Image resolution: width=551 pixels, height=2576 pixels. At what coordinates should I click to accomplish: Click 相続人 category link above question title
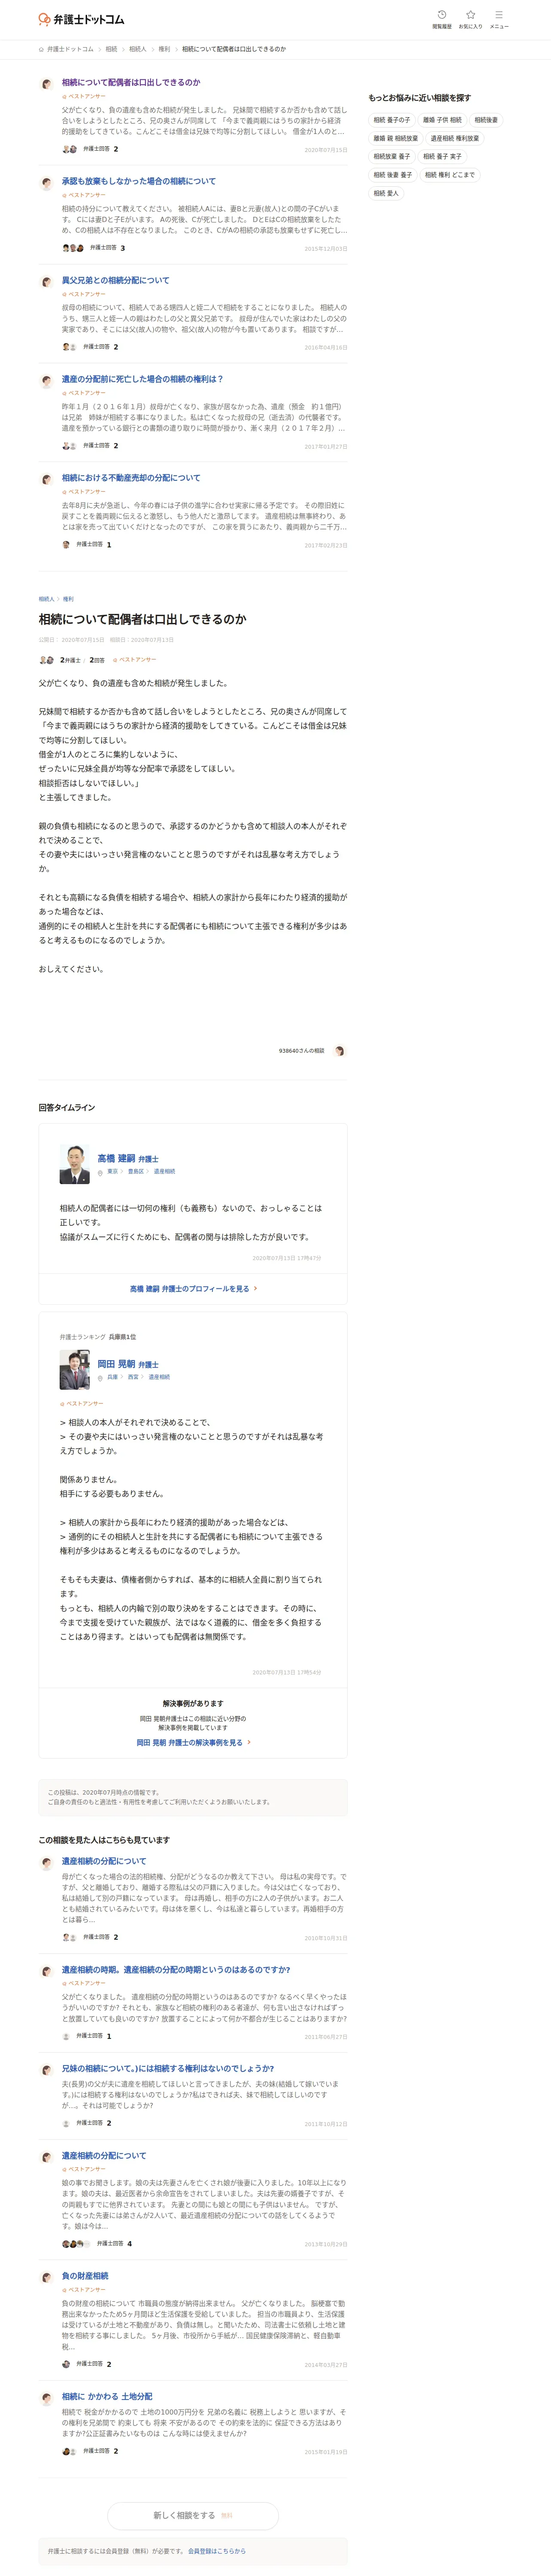46,599
